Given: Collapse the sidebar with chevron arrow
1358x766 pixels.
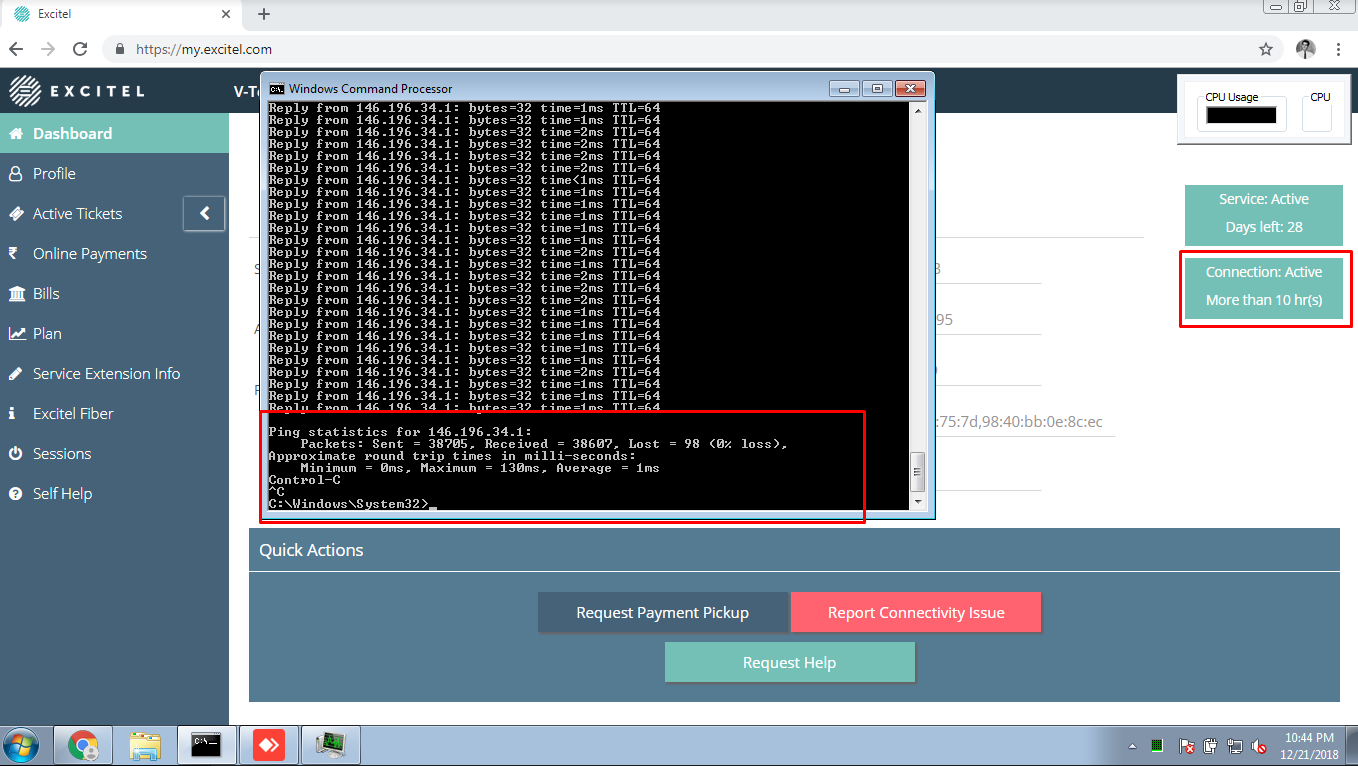Looking at the screenshot, I should [x=204, y=213].
